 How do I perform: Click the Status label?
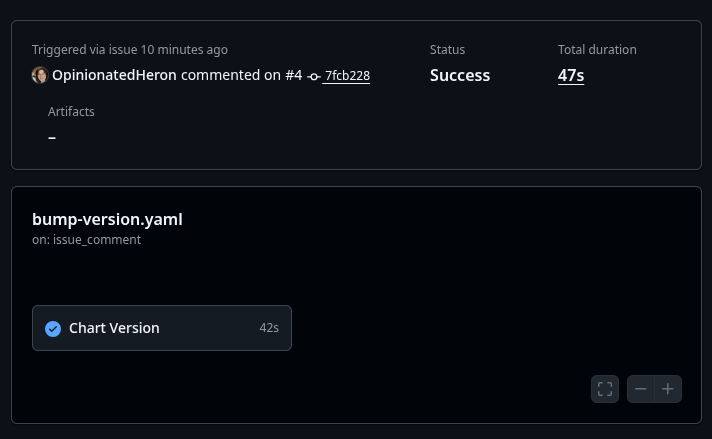tap(447, 50)
